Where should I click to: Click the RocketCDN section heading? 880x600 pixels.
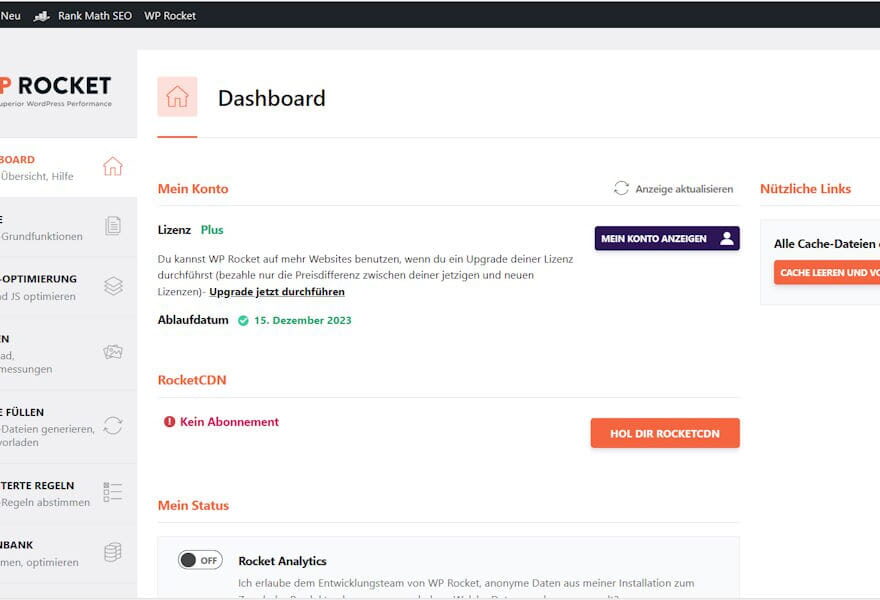(192, 380)
